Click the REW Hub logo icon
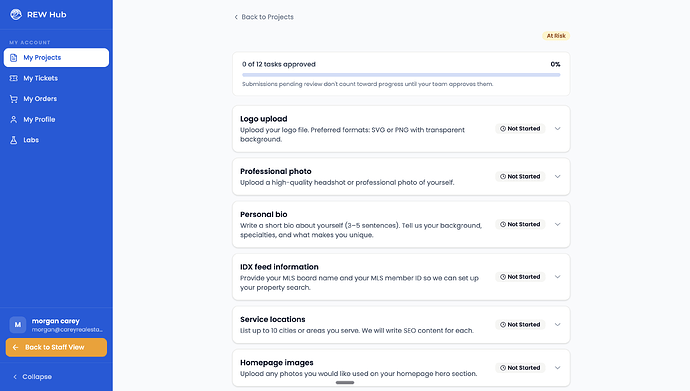This screenshot has height=391, width=690. [x=16, y=15]
